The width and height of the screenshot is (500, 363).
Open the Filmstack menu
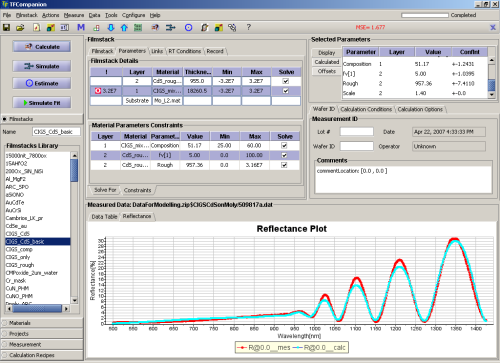pyautogui.click(x=27, y=15)
